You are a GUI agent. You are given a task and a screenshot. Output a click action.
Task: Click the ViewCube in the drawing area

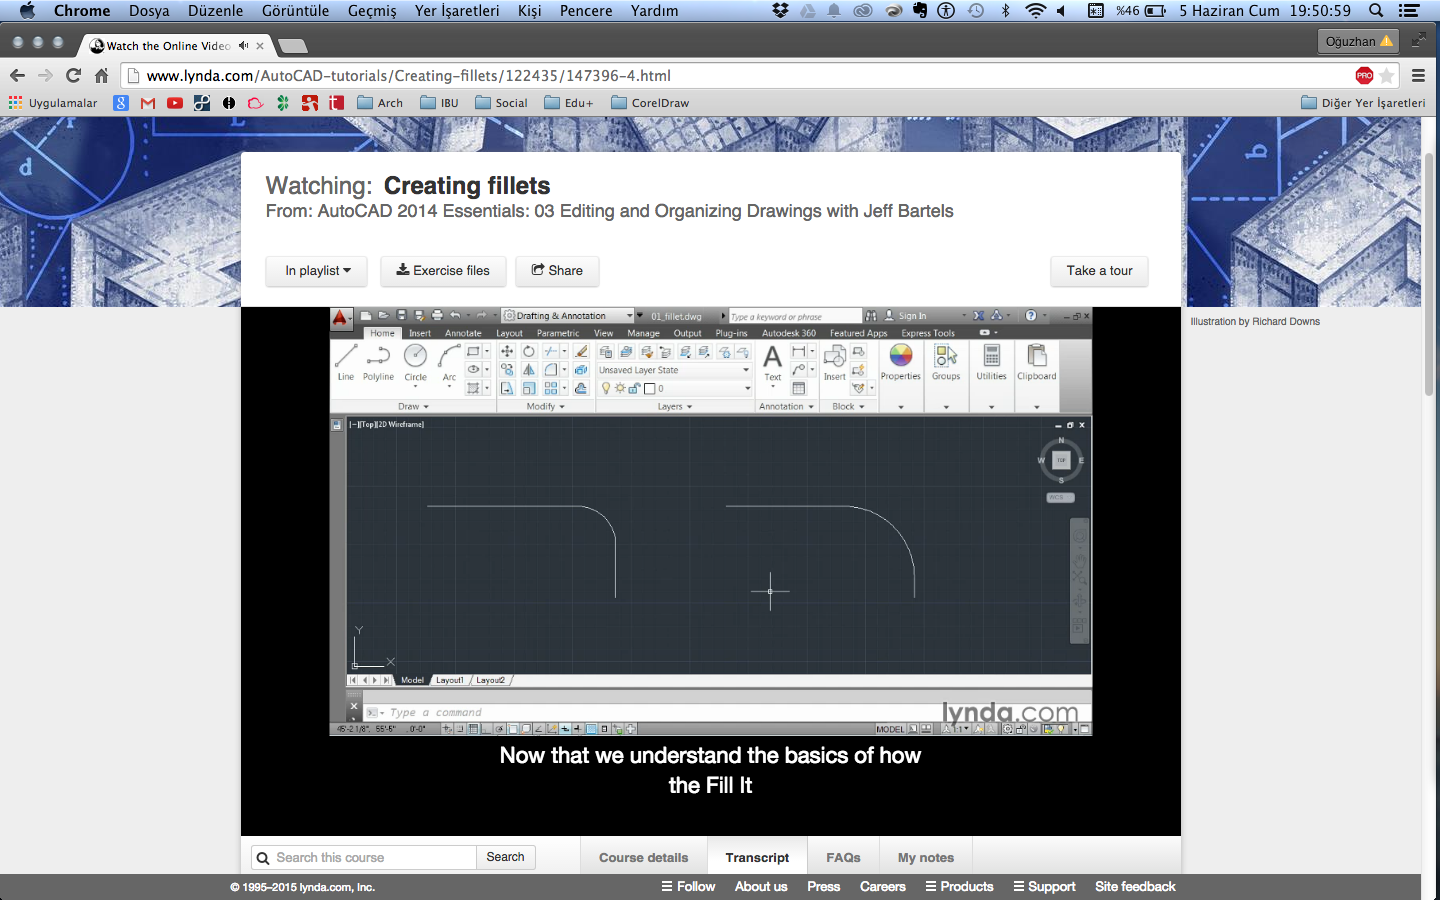tap(1061, 460)
